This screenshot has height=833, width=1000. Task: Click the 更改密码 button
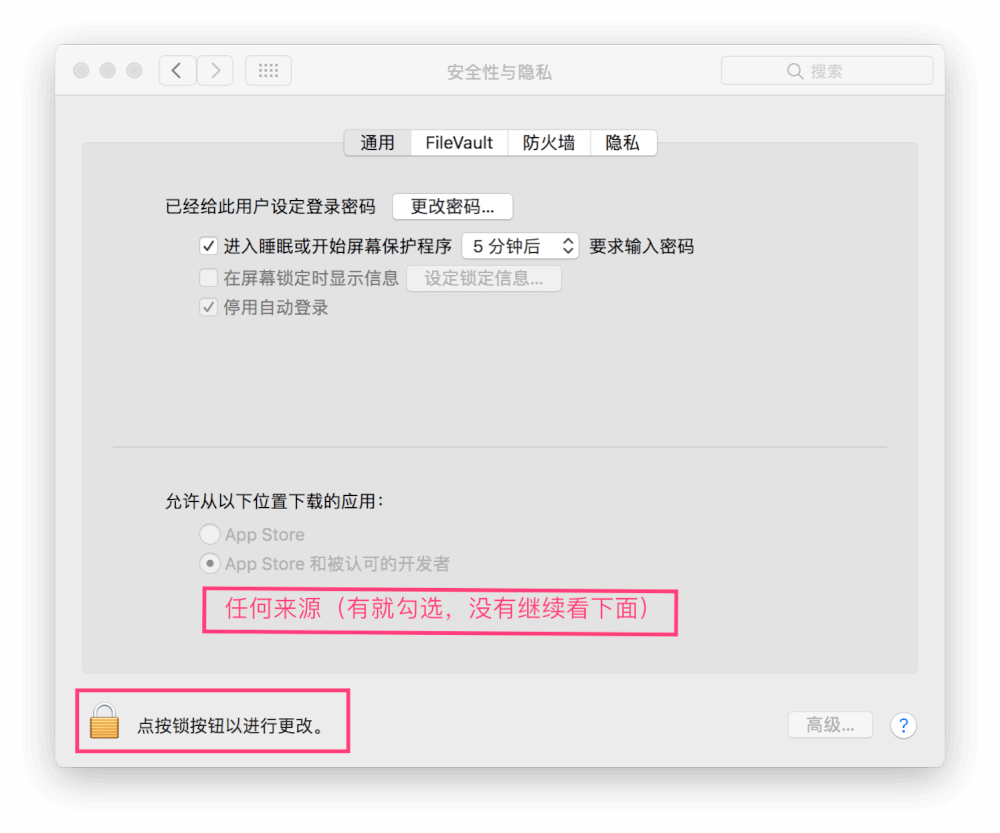coord(452,206)
